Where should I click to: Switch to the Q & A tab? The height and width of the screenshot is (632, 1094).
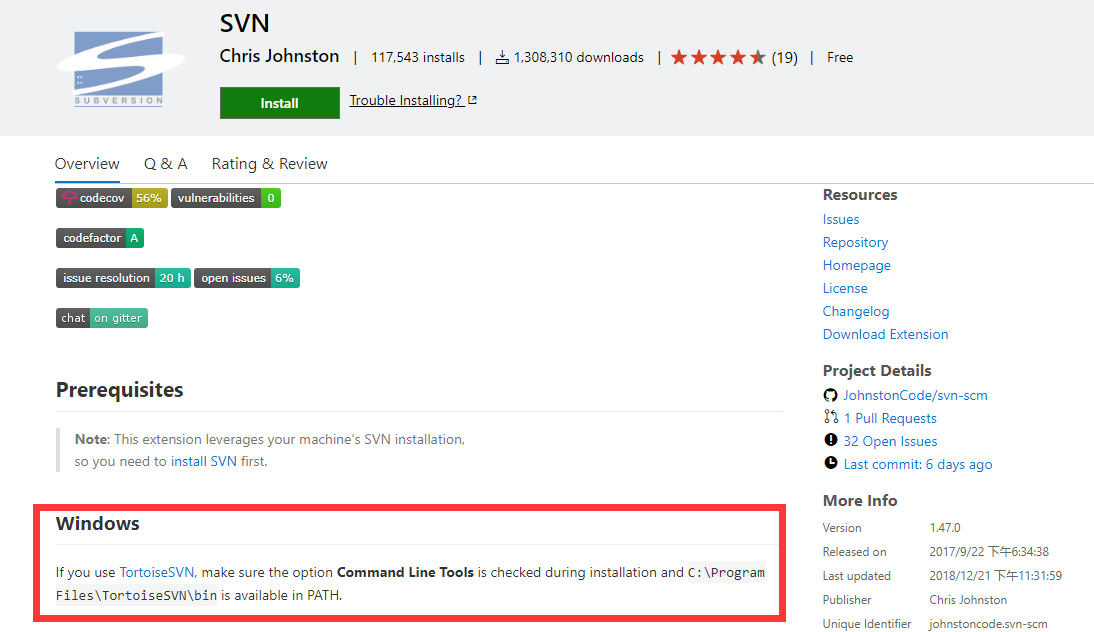coord(165,163)
